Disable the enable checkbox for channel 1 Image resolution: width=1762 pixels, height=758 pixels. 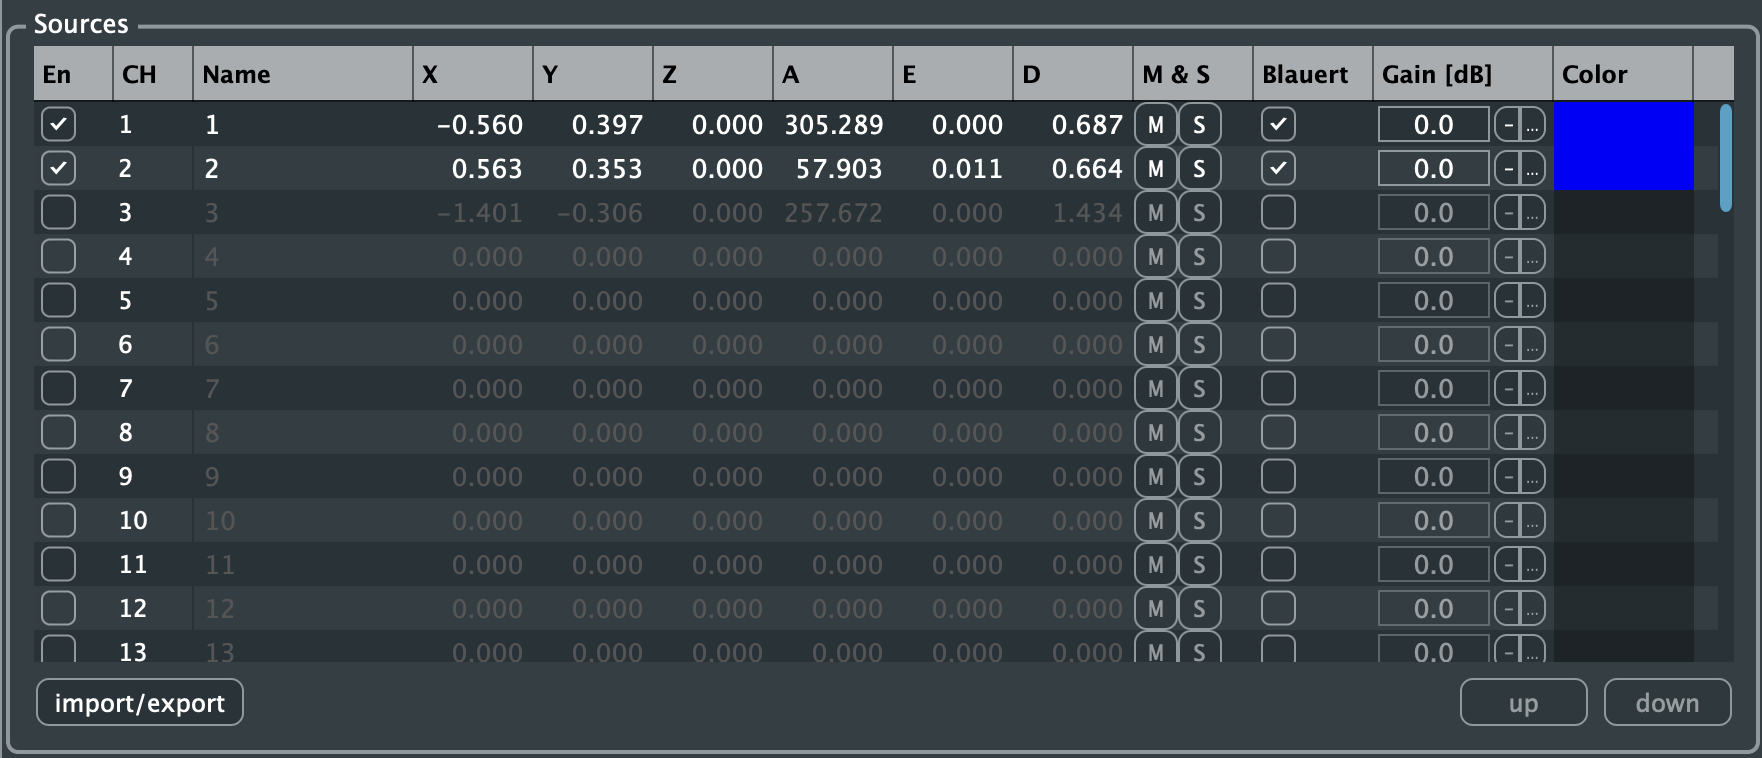point(58,125)
